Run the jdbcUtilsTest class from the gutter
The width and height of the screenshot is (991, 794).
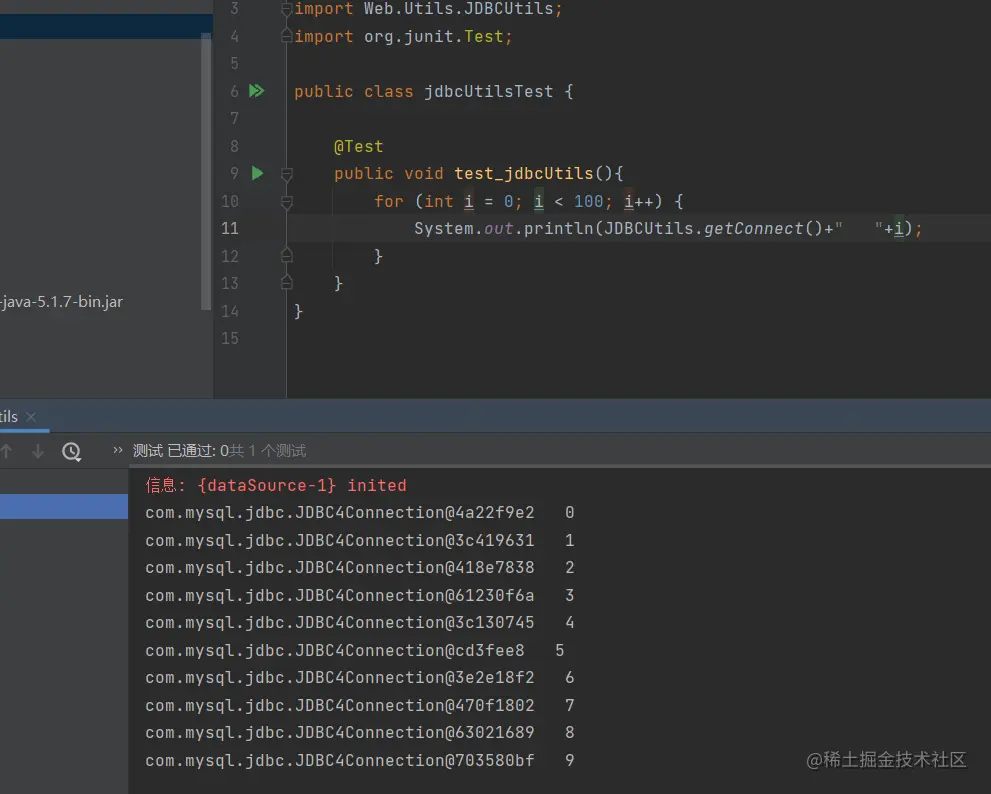[x=257, y=91]
